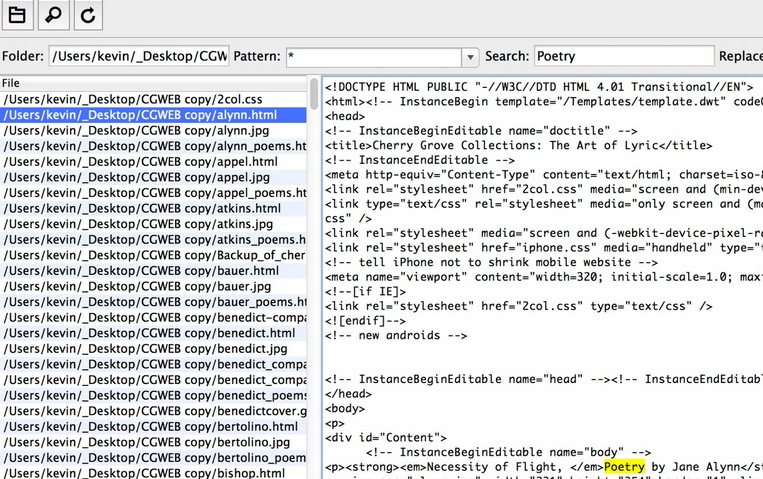Select the bertolino_poem file row
This screenshot has height=479, width=763.
click(x=153, y=458)
